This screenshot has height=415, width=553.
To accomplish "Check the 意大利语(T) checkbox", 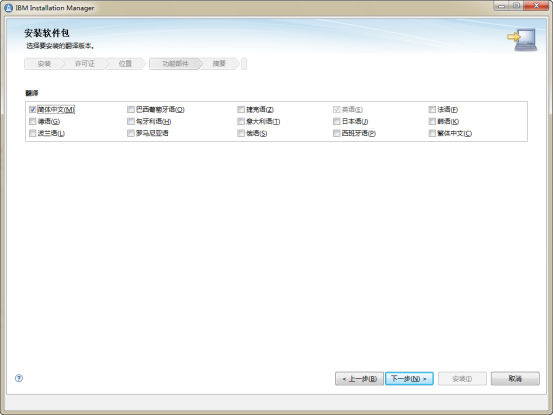I will [241, 122].
